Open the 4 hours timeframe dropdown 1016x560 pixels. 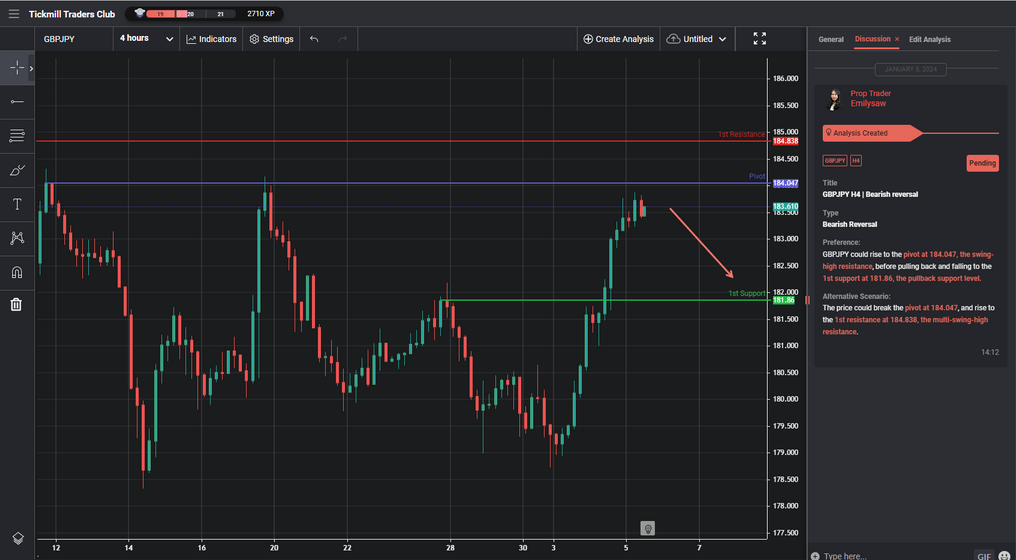[x=146, y=39]
